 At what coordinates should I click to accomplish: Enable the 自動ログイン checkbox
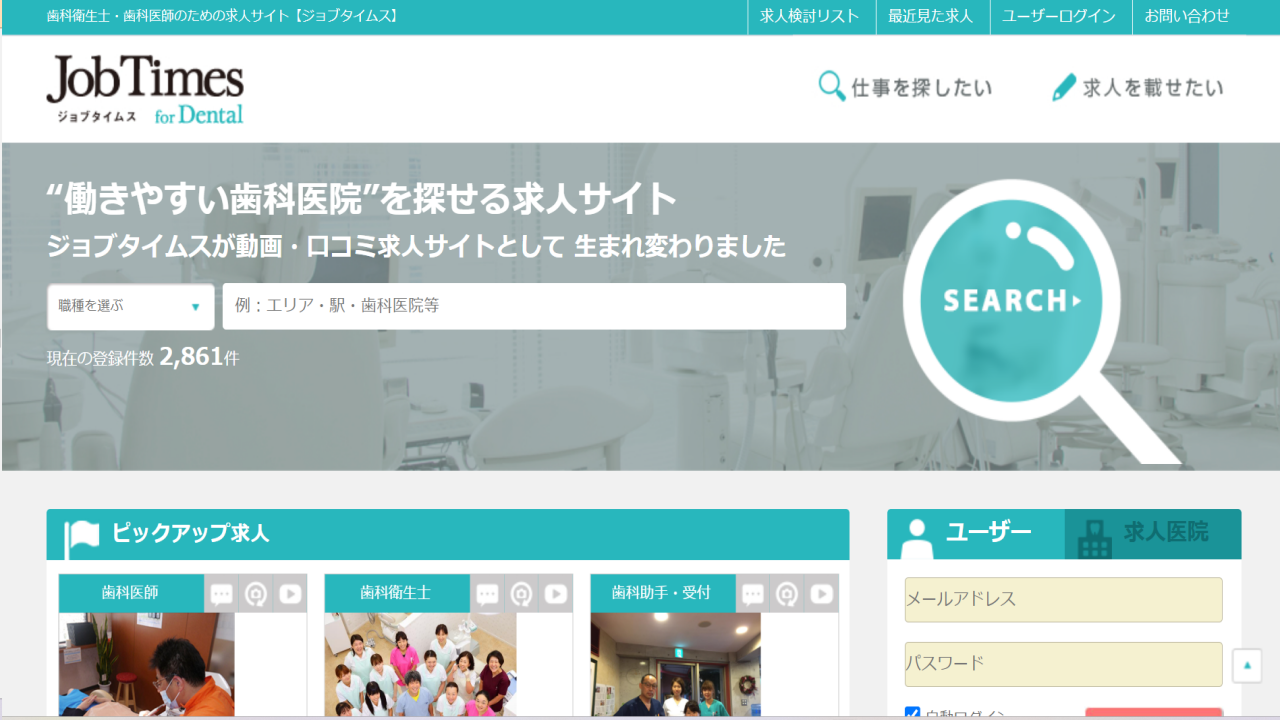[x=911, y=713]
